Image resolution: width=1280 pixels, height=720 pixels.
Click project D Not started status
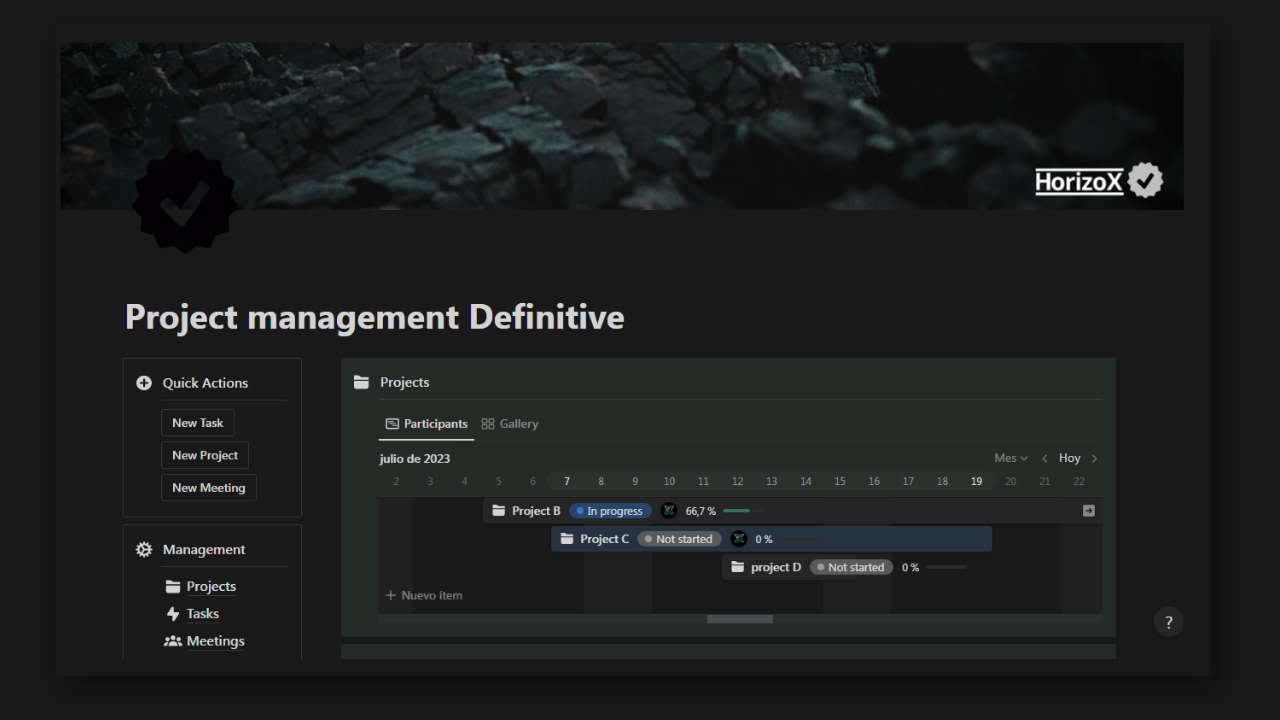[851, 567]
